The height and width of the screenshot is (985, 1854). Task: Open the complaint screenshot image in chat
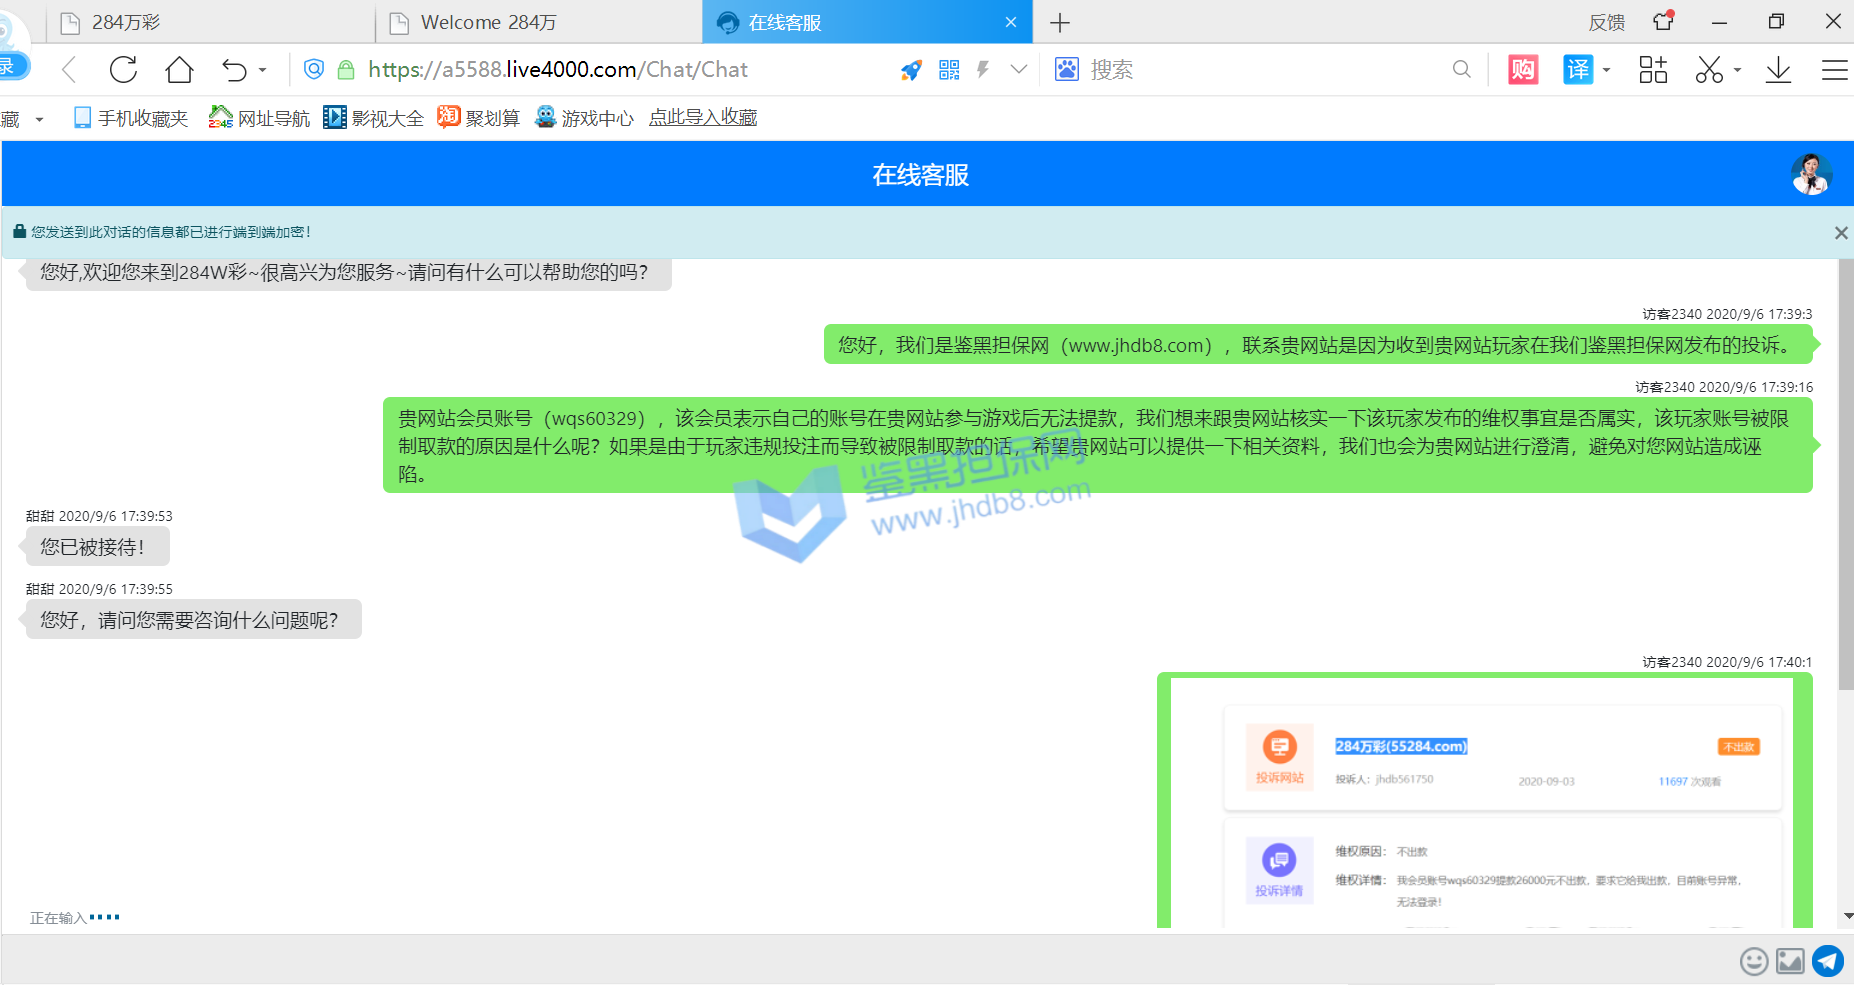coord(1484,802)
